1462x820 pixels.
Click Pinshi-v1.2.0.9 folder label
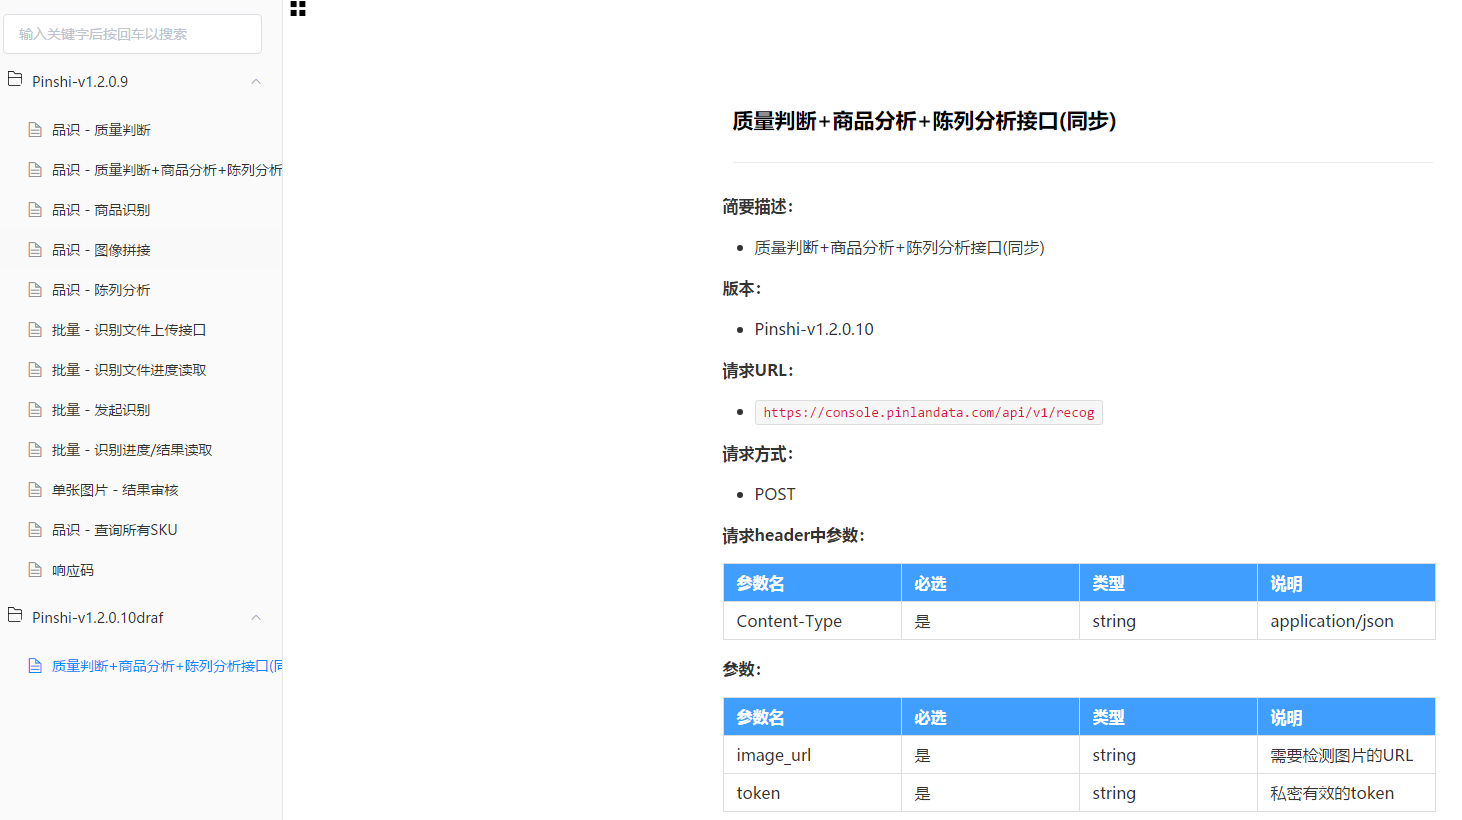pyautogui.click(x=80, y=82)
